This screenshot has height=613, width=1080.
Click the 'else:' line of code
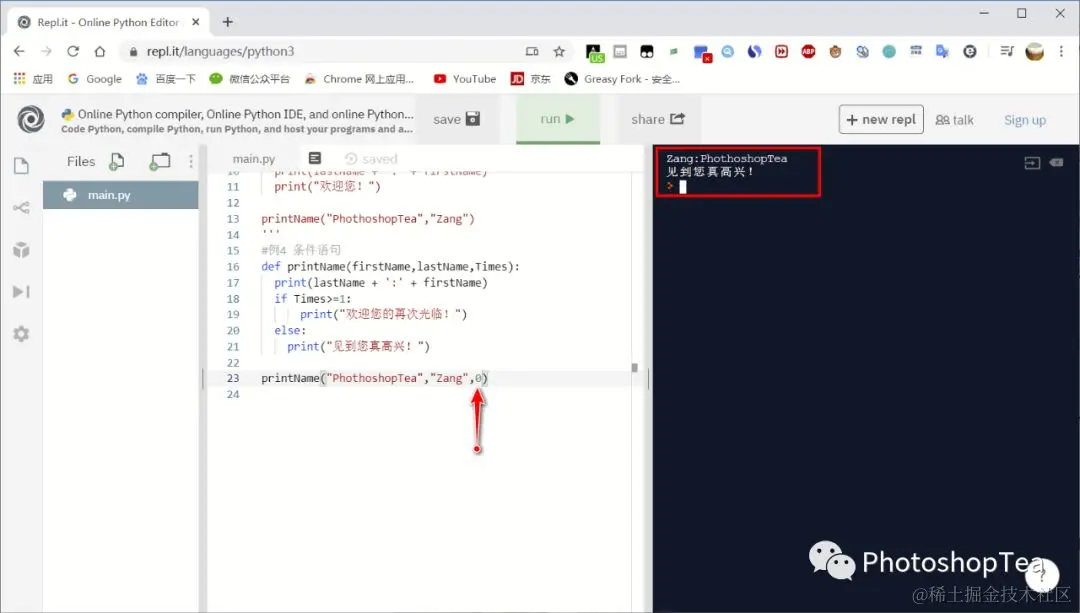tap(290, 331)
